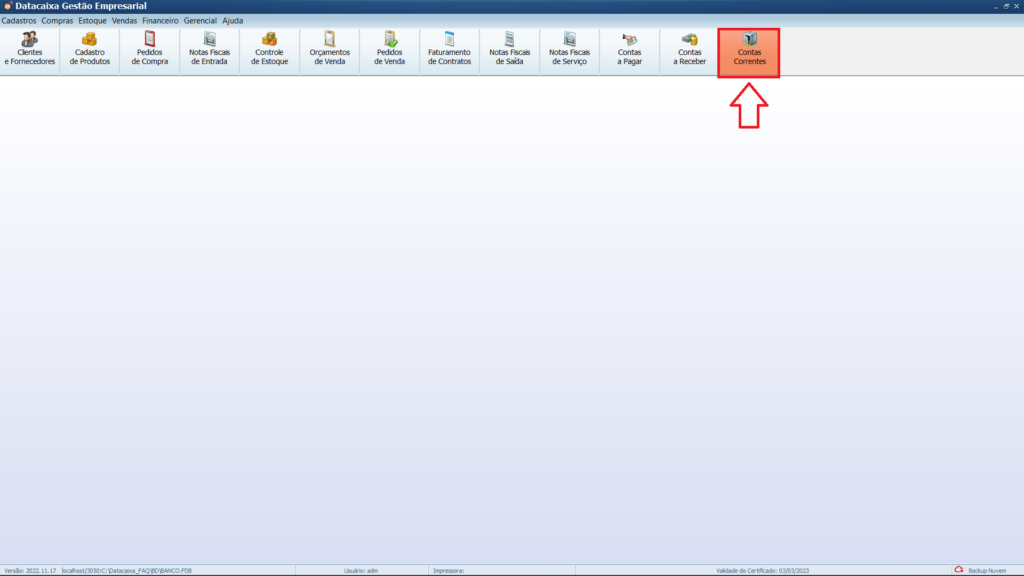
Task: Open Clientes e Fornecedores toolbar icon
Action: coord(30,50)
